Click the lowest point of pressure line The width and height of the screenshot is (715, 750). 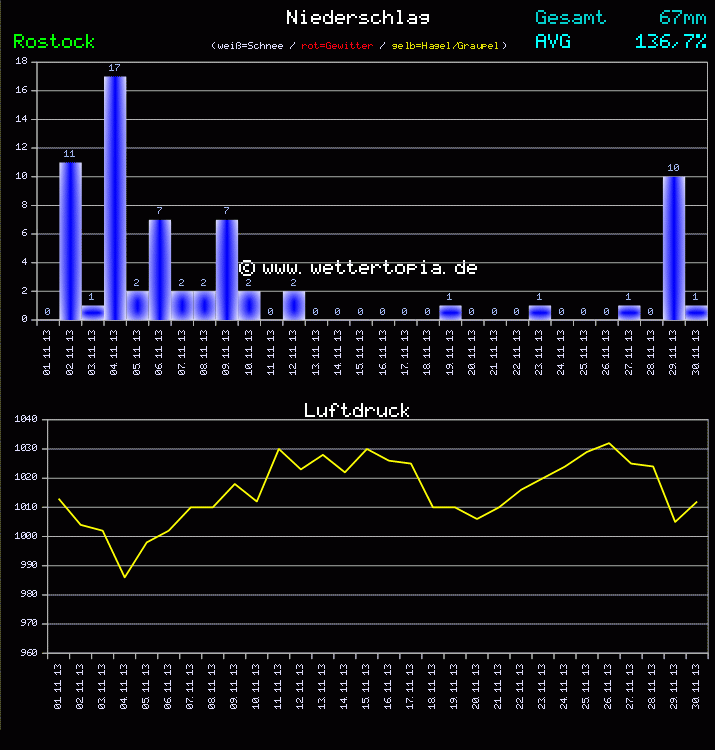click(x=125, y=577)
